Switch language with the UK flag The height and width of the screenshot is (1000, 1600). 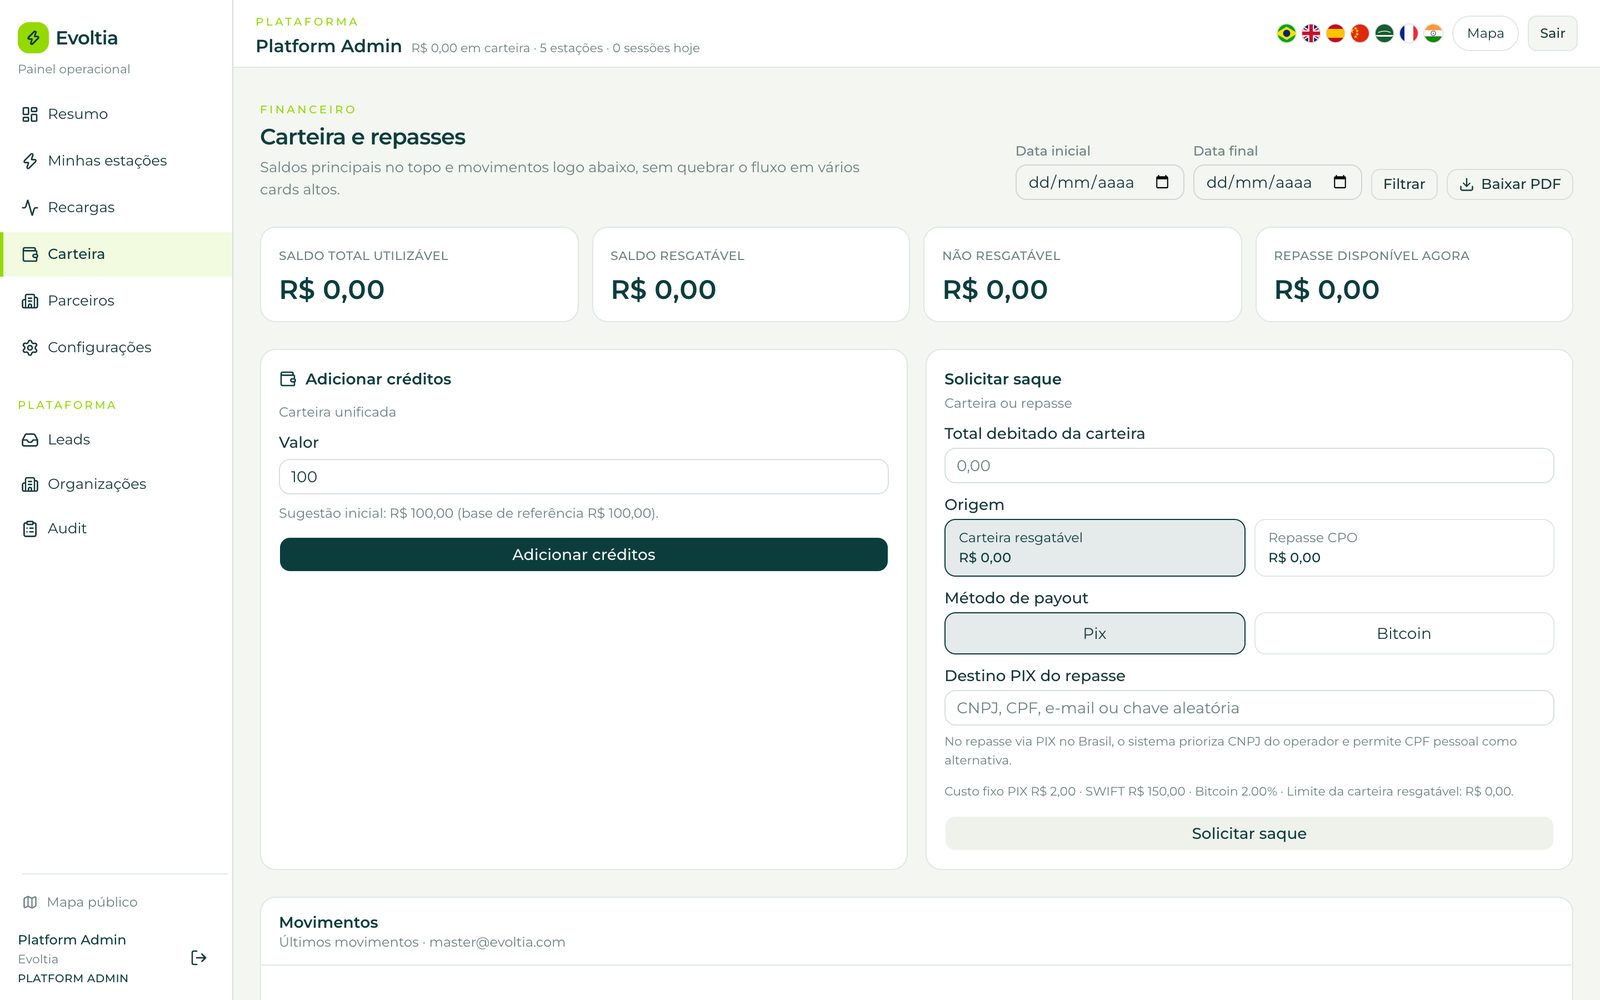click(1311, 33)
